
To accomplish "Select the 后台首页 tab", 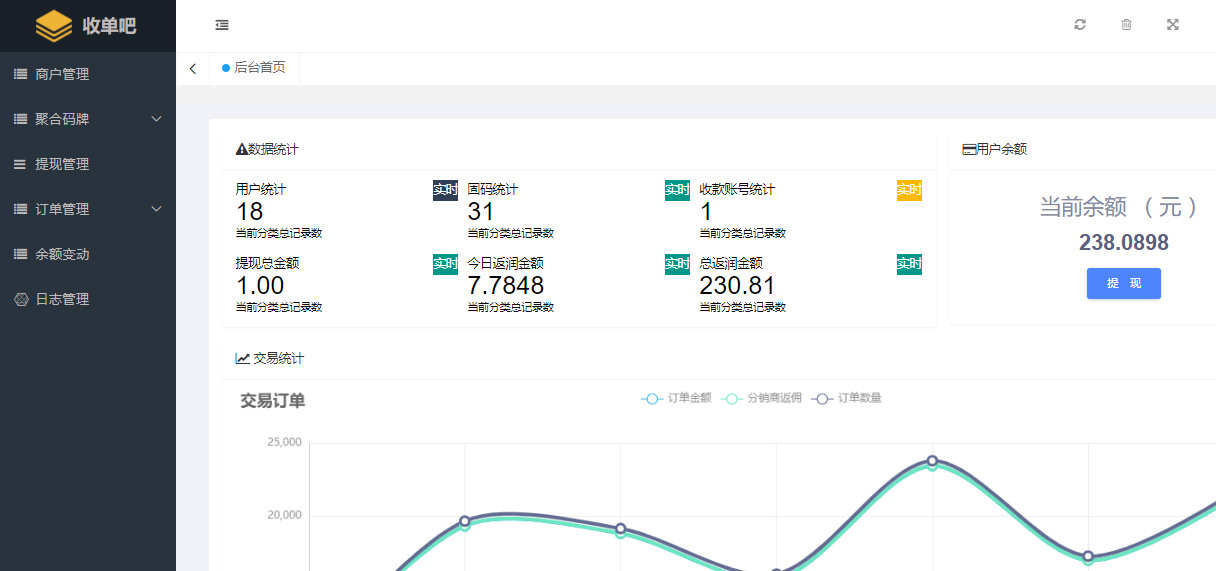I will 254,68.
